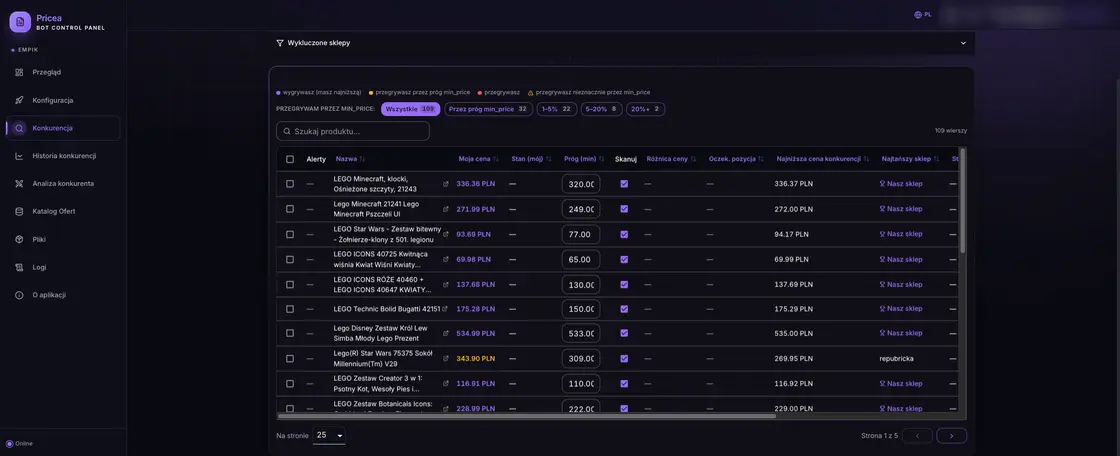Toggle the select-all checkbox in table header

coord(290,159)
